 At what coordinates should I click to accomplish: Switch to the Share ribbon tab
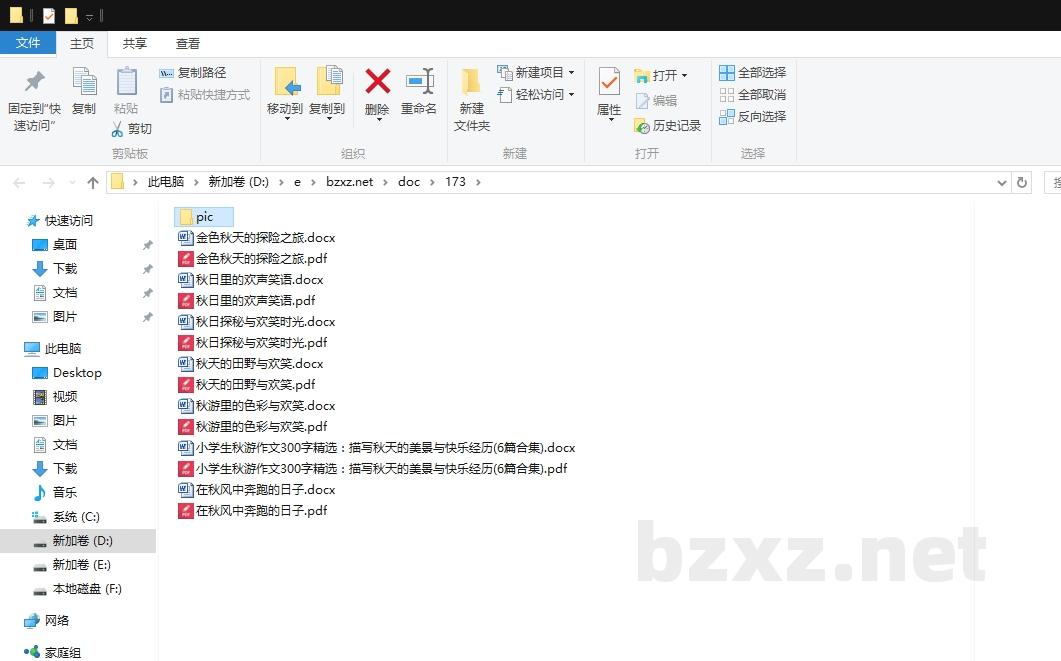(135, 43)
